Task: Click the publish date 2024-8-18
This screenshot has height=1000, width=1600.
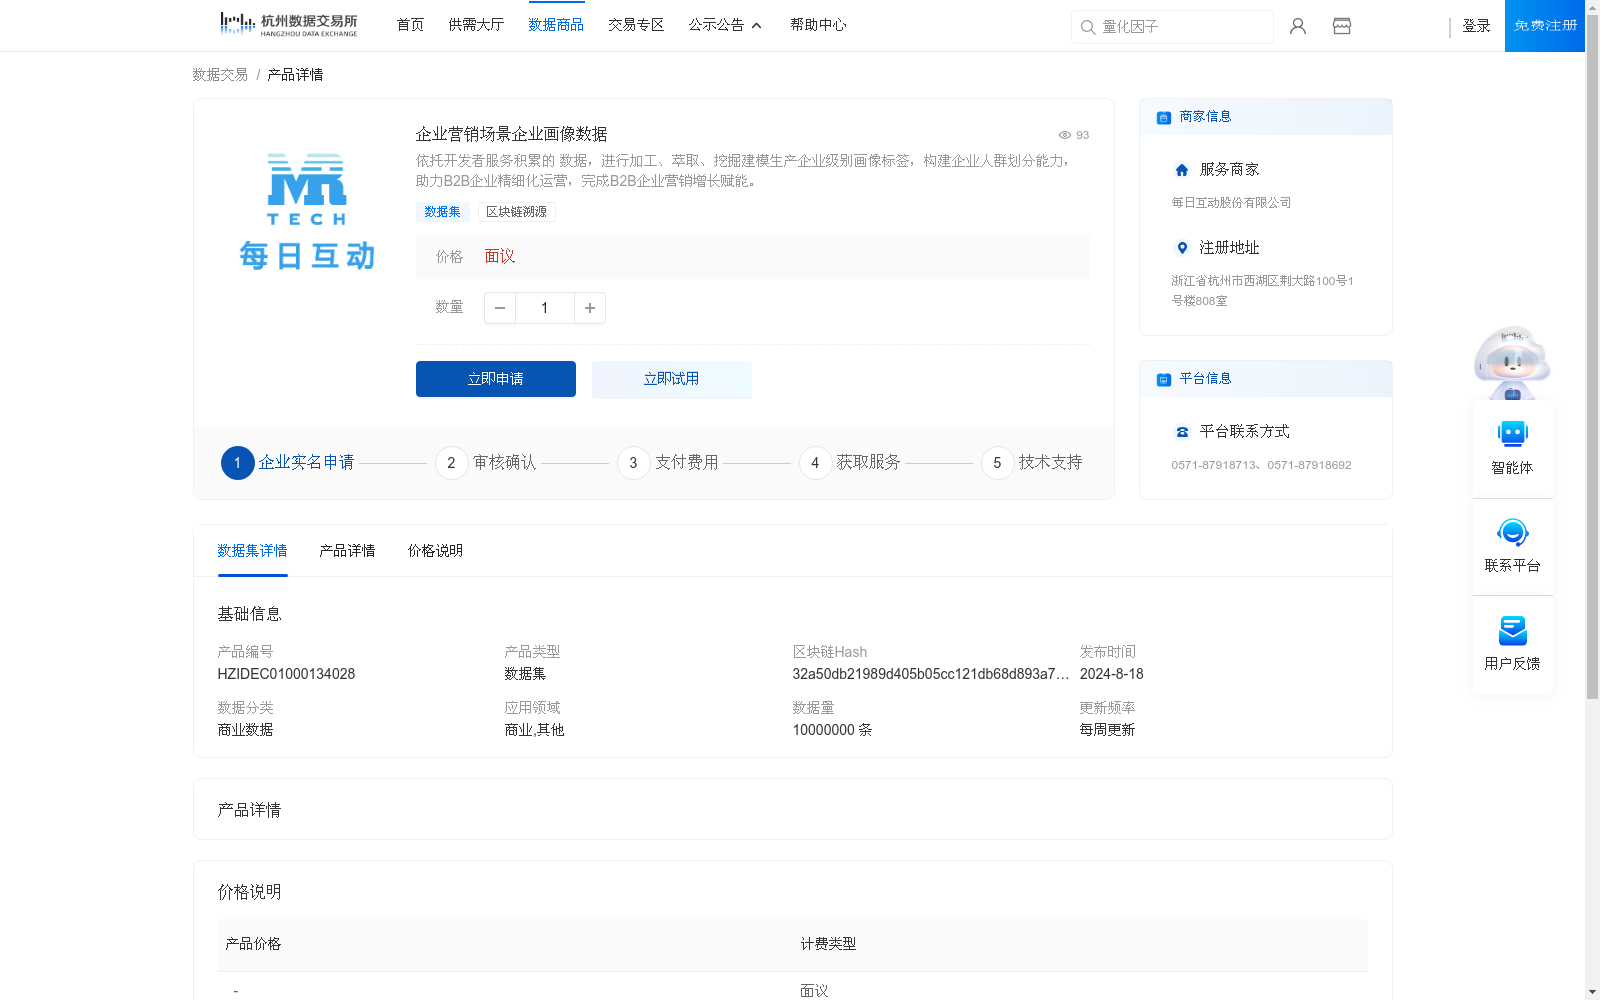Action: pyautogui.click(x=1111, y=674)
